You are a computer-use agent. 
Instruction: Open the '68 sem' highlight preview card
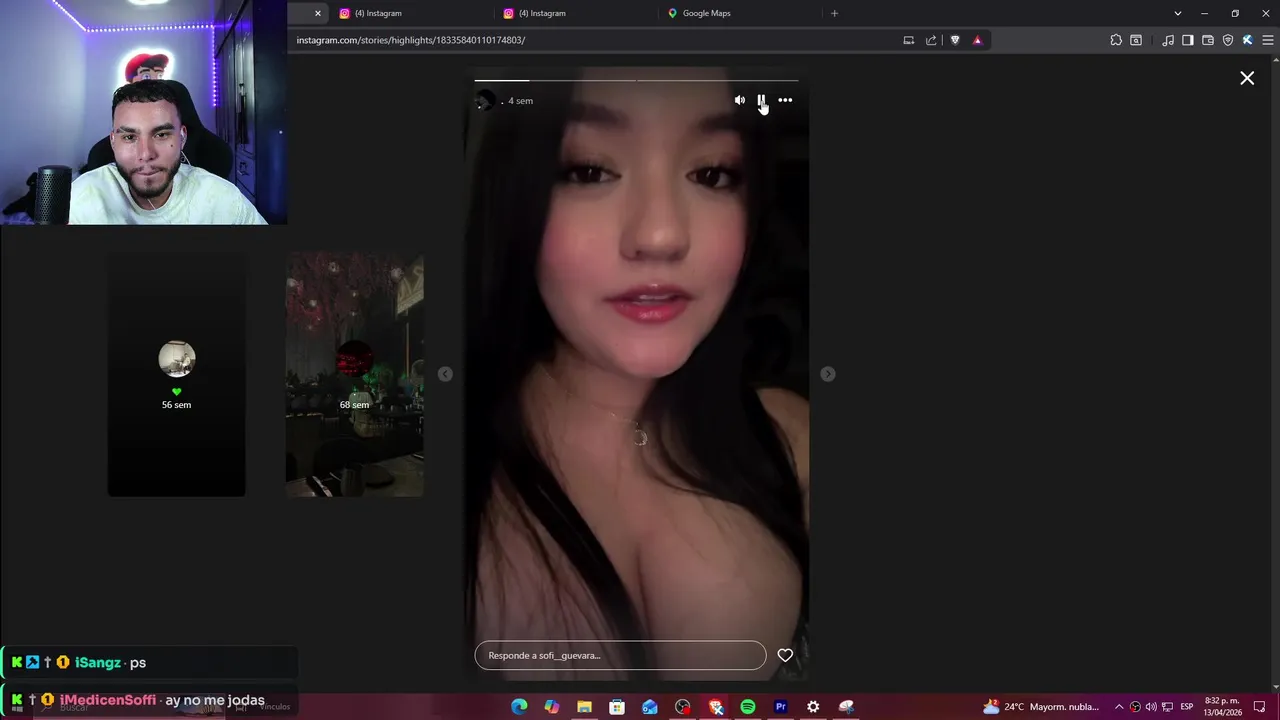(x=354, y=374)
